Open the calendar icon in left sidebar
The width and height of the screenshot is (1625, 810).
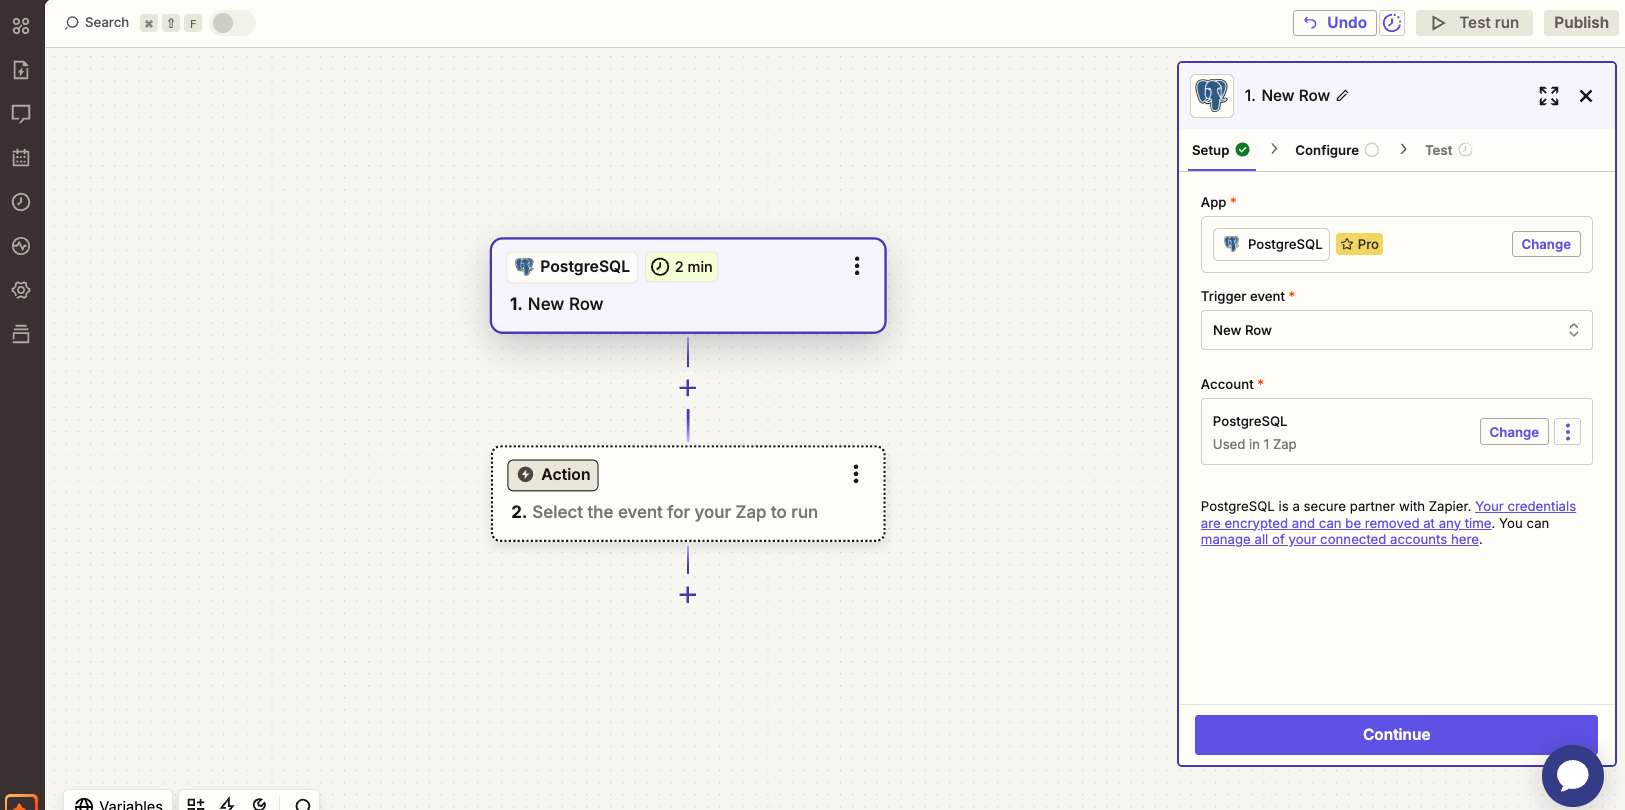tap(21, 158)
